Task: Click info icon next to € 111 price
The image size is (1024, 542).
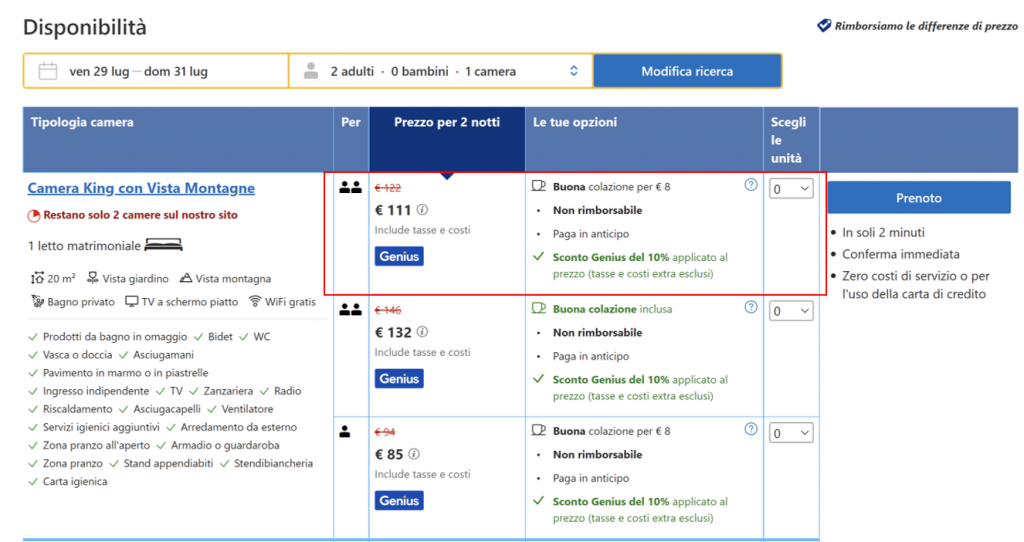Action: (x=422, y=210)
